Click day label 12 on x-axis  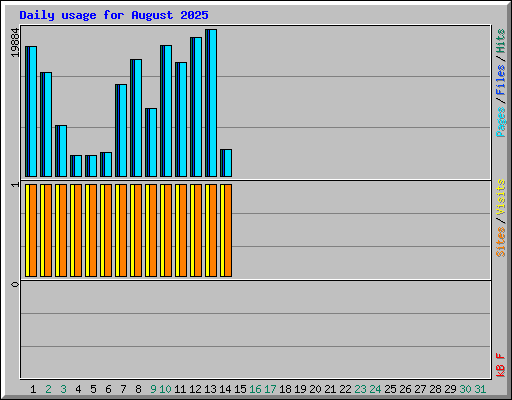click(195, 389)
